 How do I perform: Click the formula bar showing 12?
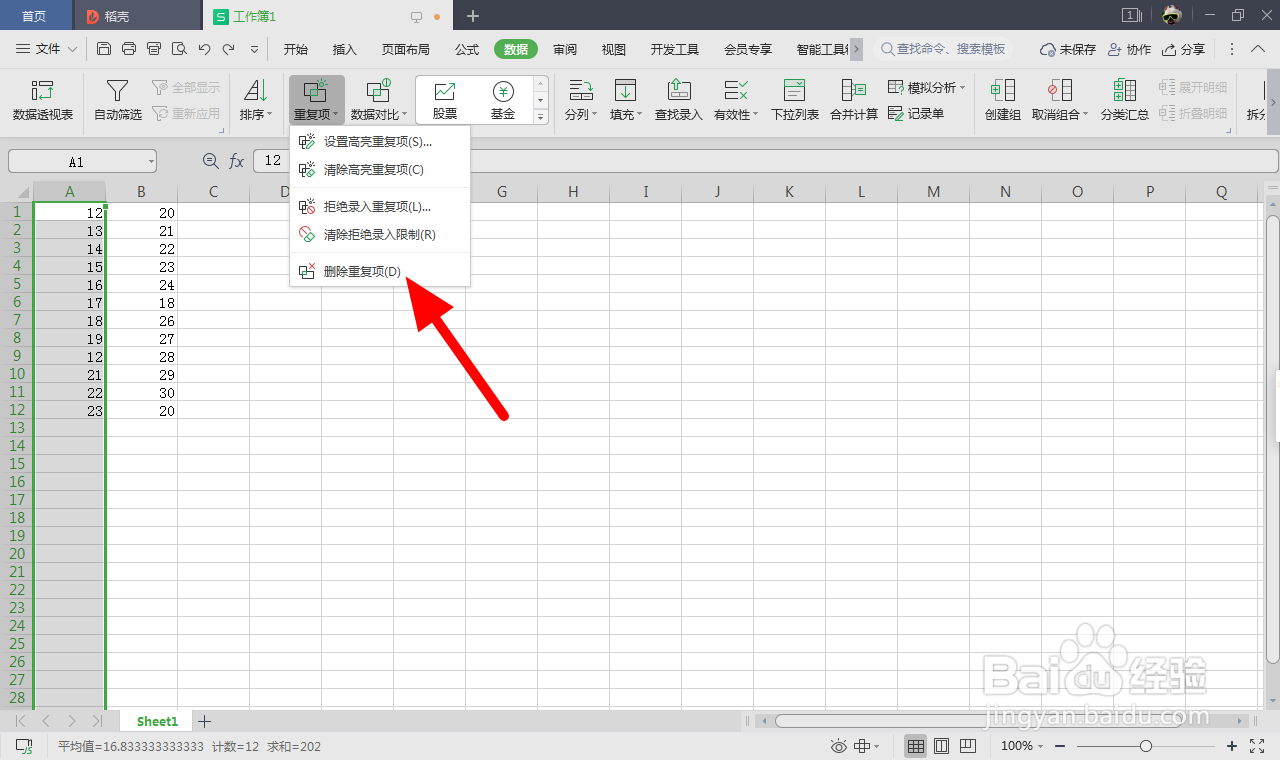pyautogui.click(x=766, y=161)
